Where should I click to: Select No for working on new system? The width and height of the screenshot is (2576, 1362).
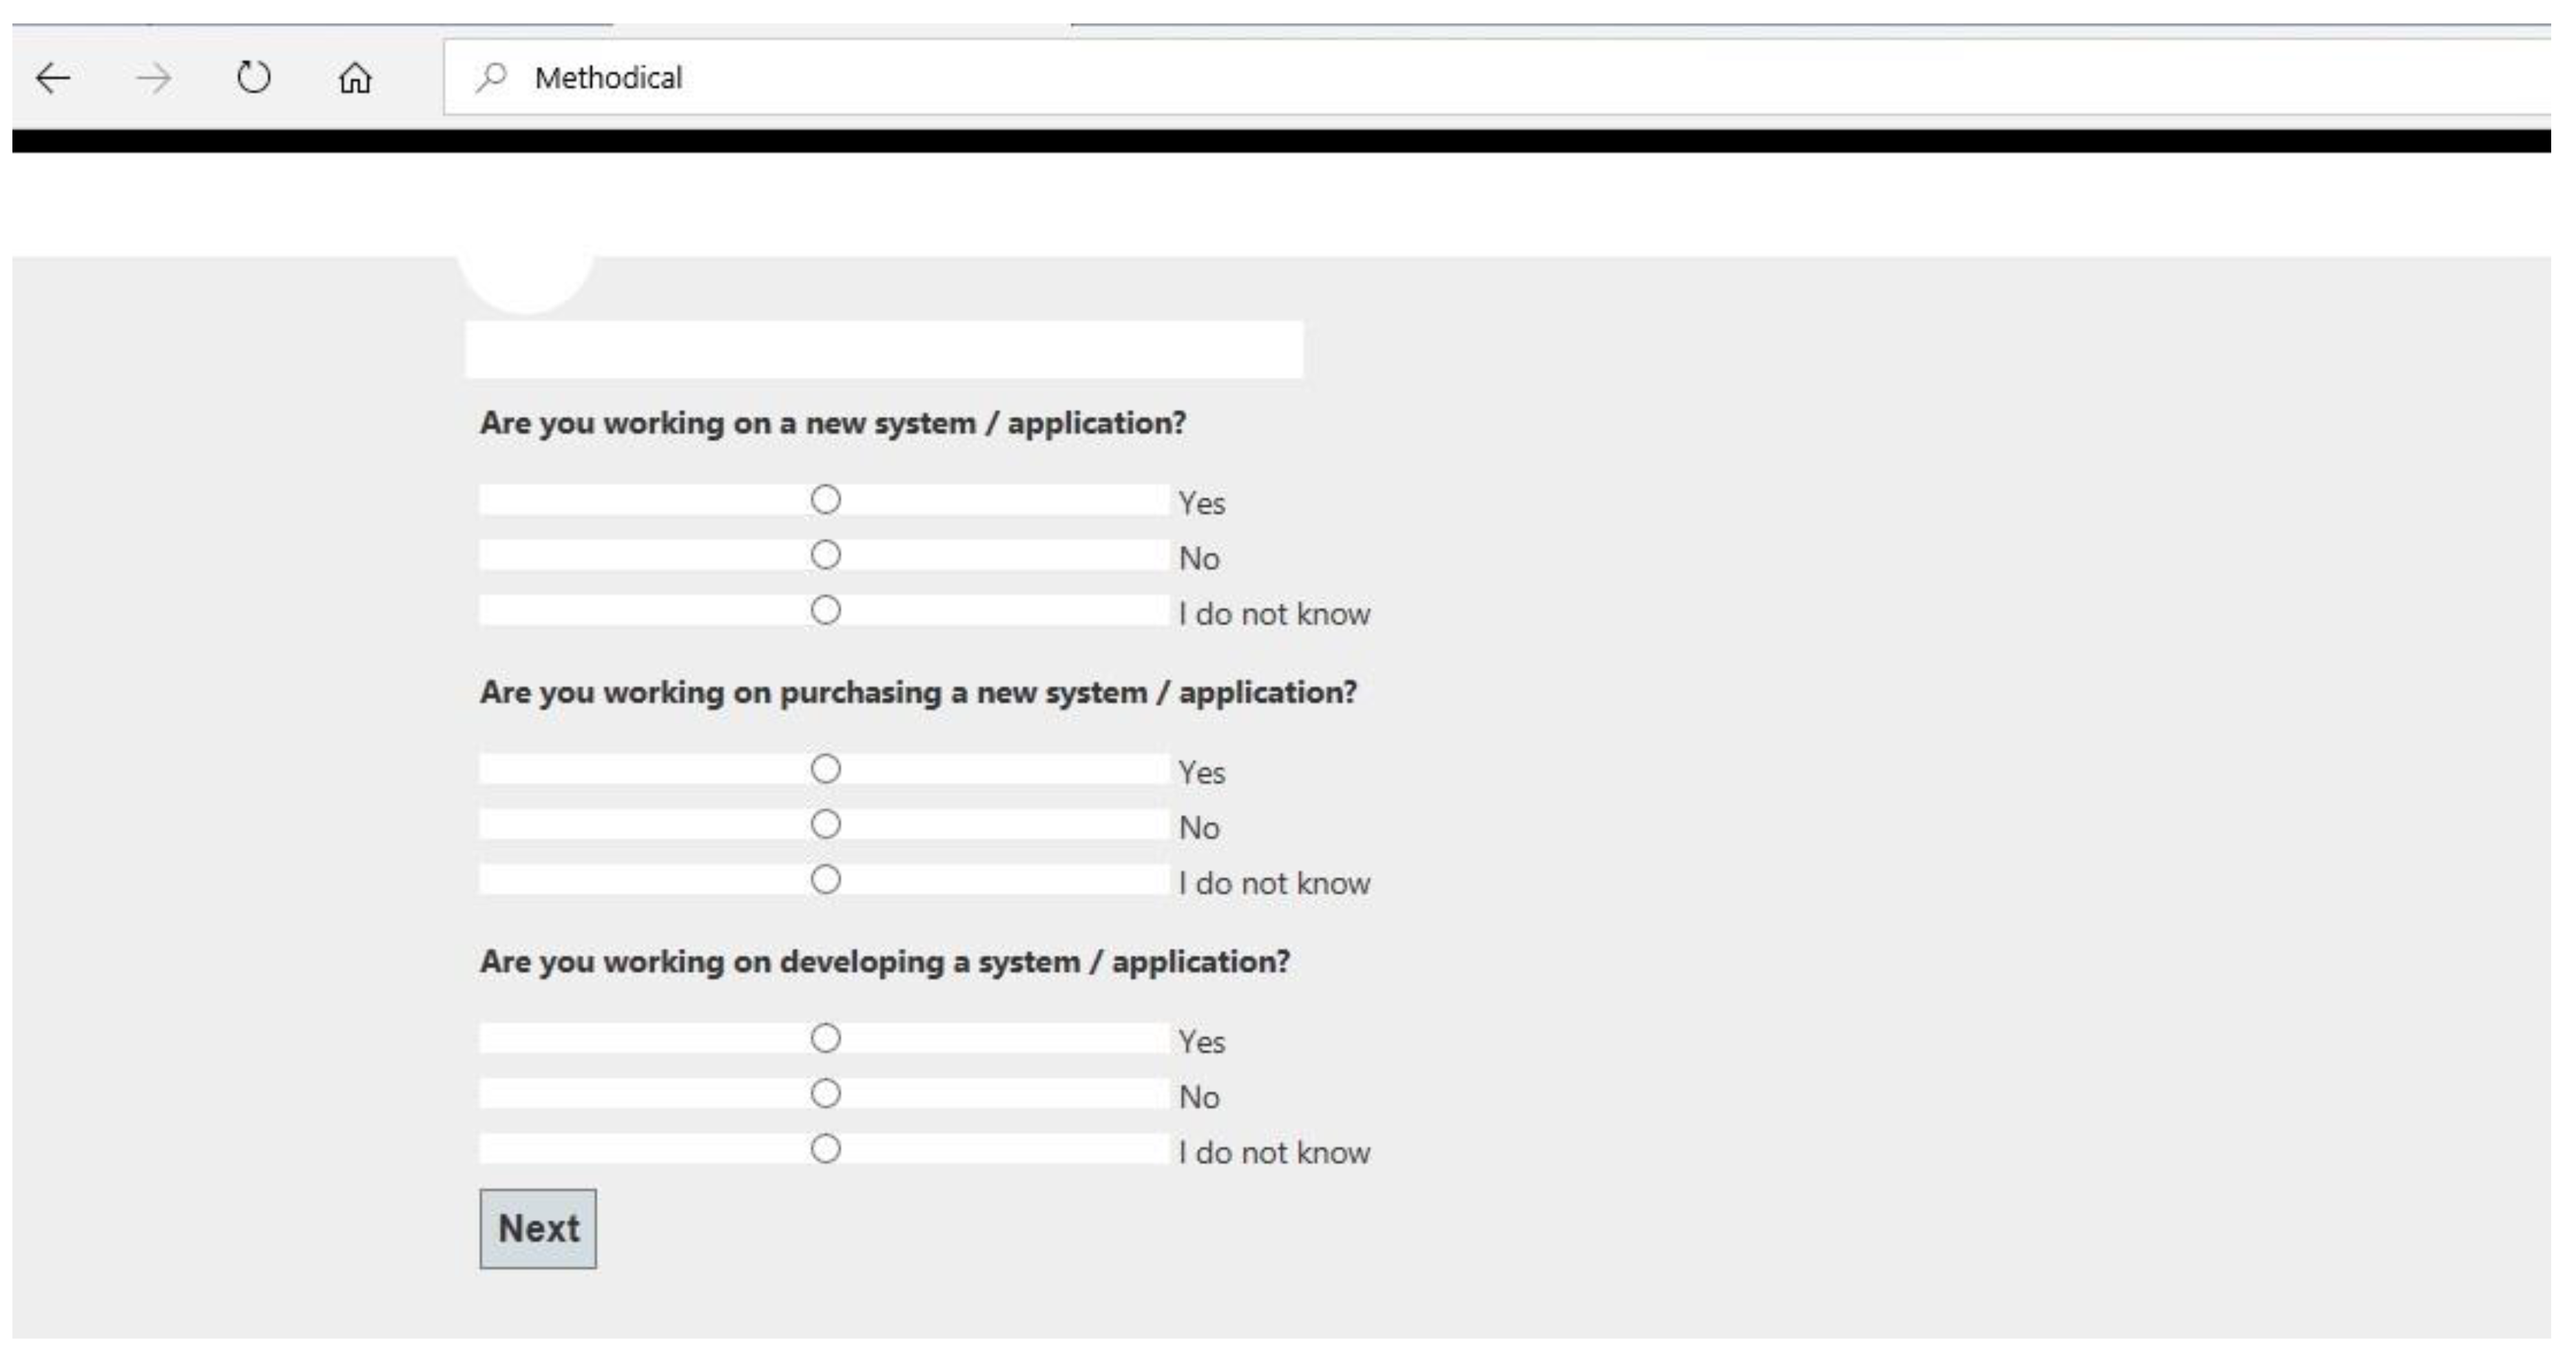pyautogui.click(x=826, y=555)
